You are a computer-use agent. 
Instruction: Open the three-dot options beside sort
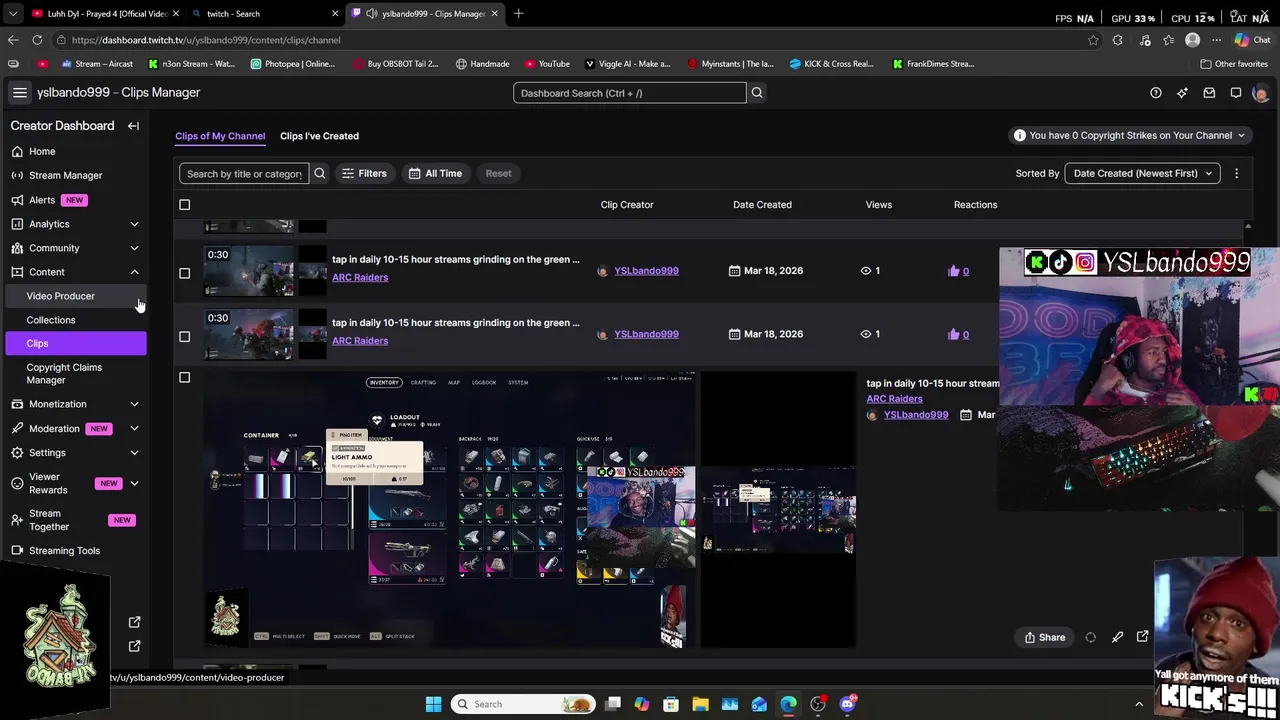[1236, 173]
